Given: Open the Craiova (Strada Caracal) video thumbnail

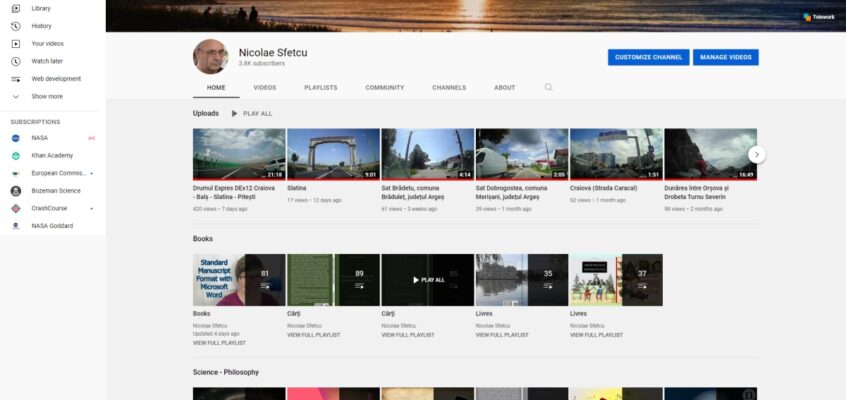Looking at the screenshot, I should click(x=616, y=154).
